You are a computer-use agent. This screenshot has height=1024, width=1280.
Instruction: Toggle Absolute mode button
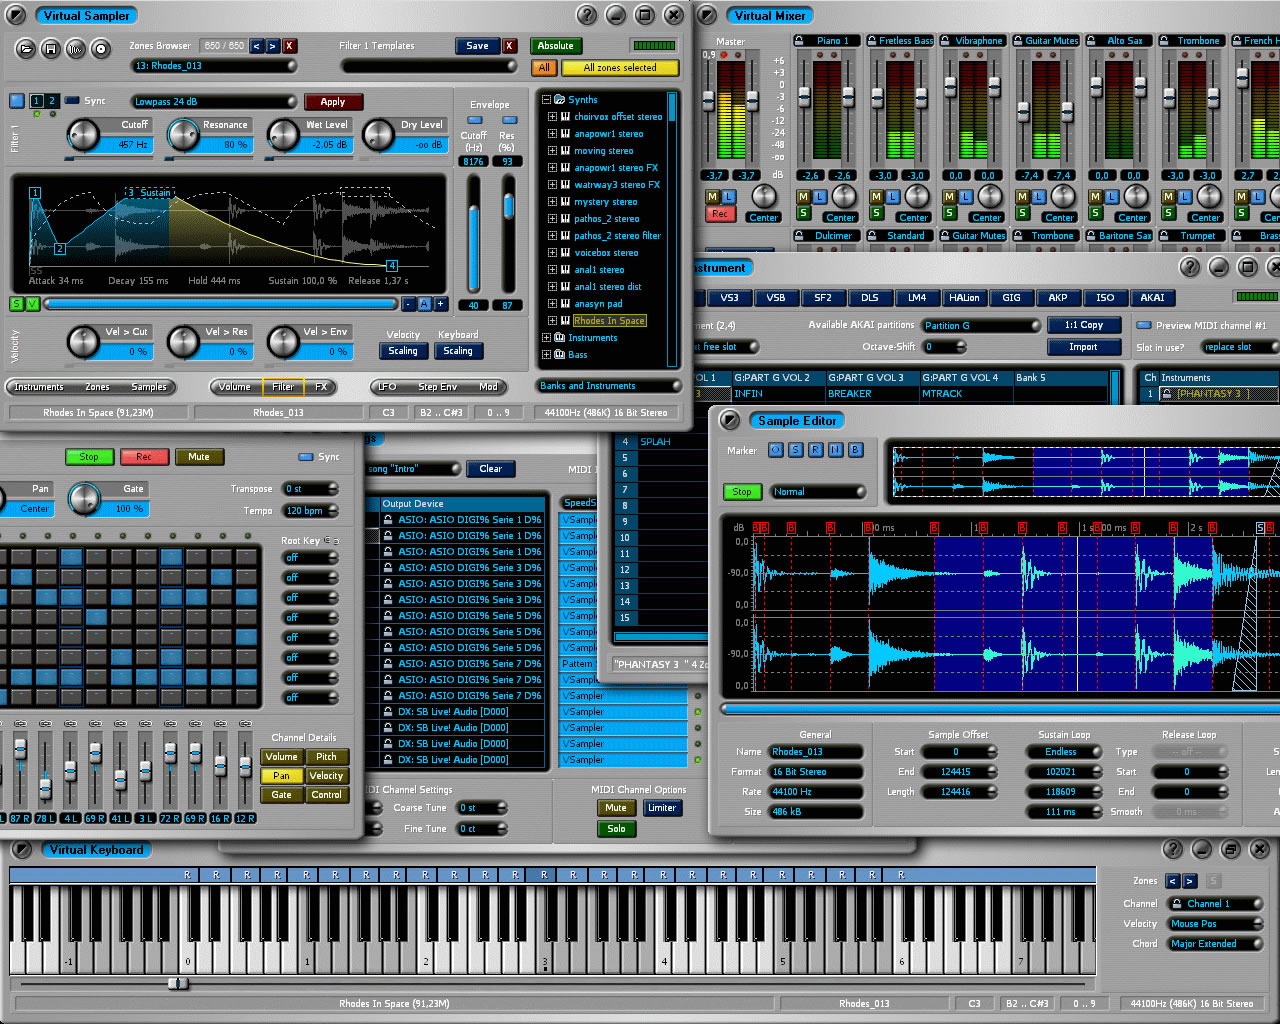point(556,46)
